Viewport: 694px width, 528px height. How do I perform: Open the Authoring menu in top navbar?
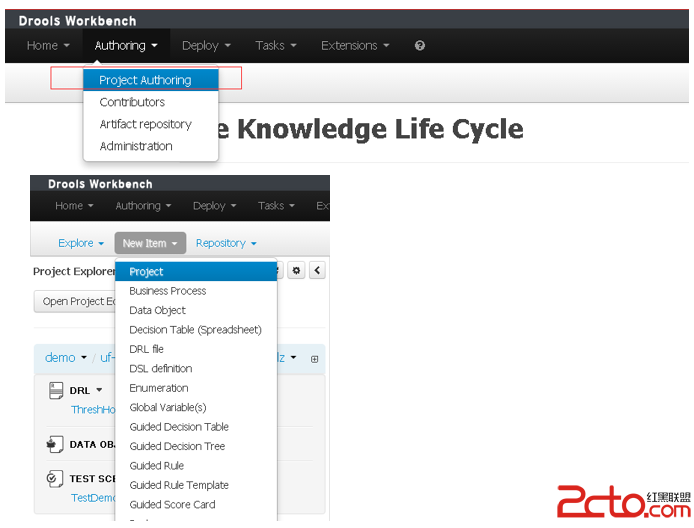point(126,46)
